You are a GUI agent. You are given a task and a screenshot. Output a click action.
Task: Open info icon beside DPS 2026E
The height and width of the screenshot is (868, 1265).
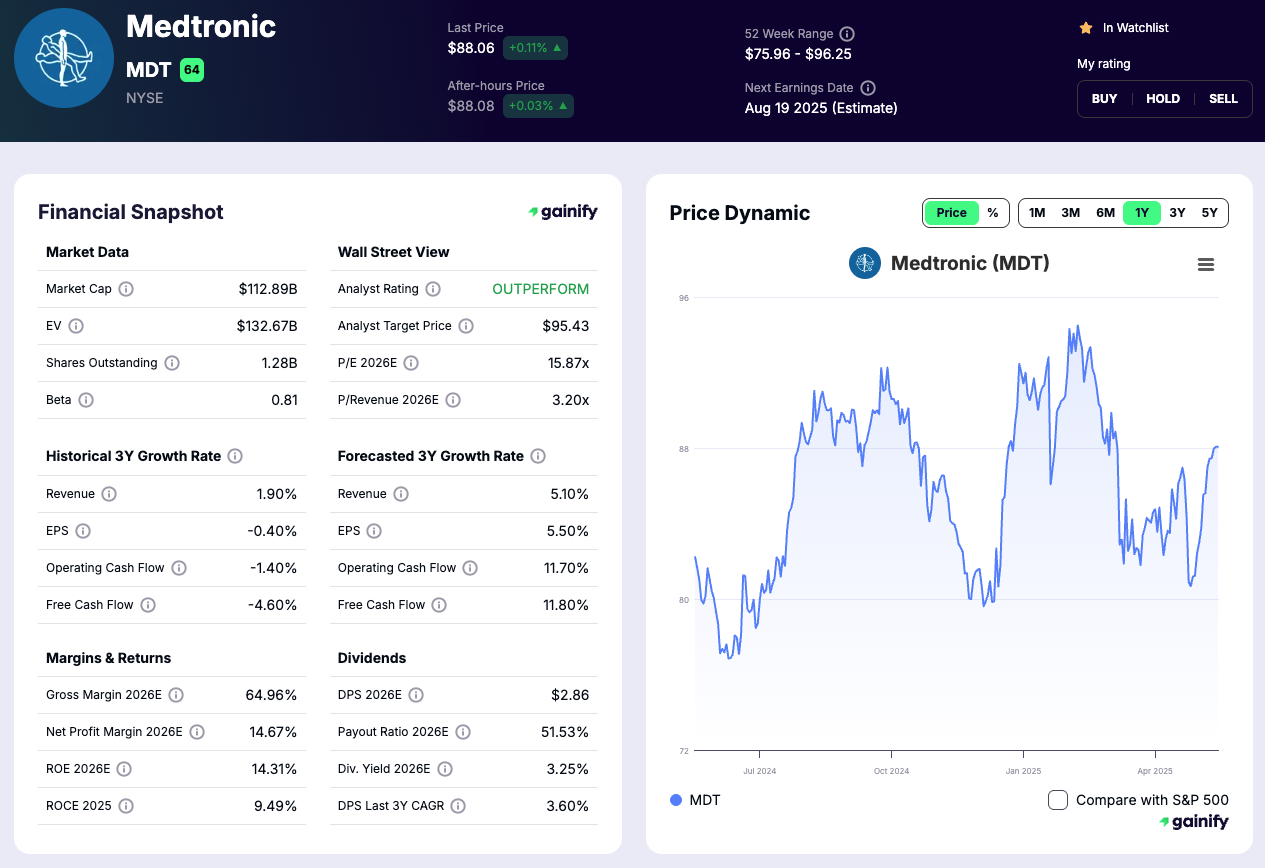click(x=416, y=695)
